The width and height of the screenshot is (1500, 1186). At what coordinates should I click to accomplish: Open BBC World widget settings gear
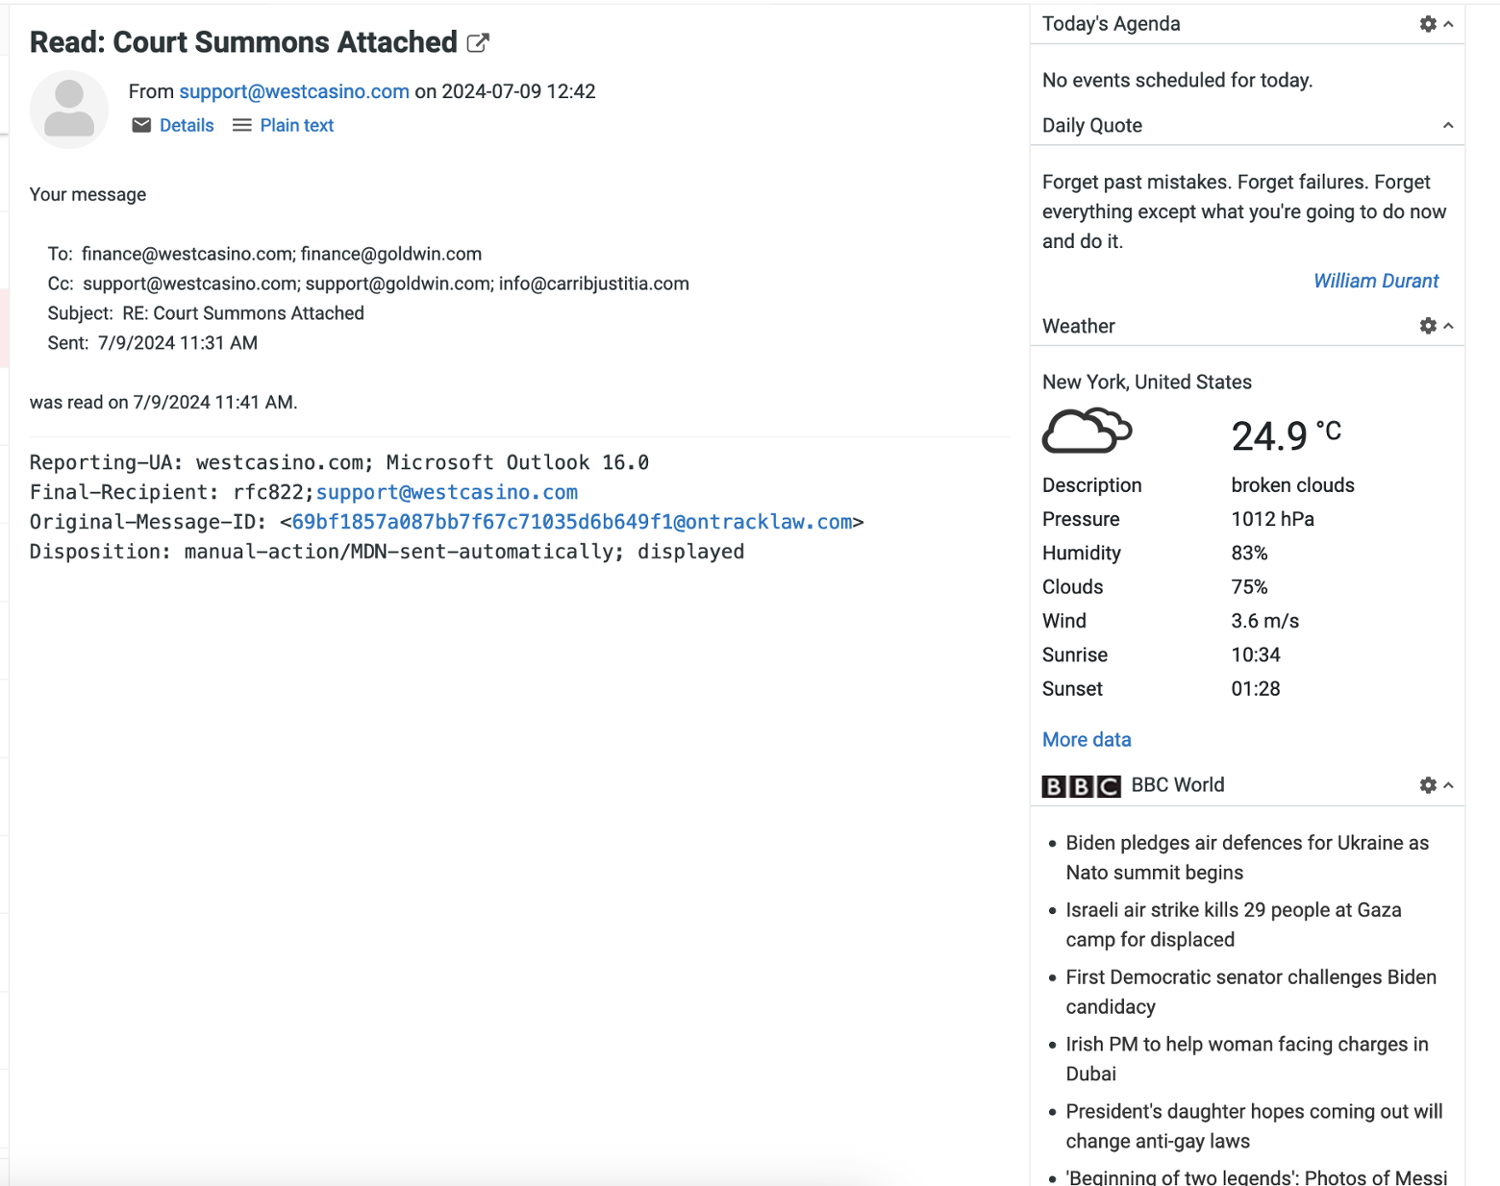point(1428,785)
